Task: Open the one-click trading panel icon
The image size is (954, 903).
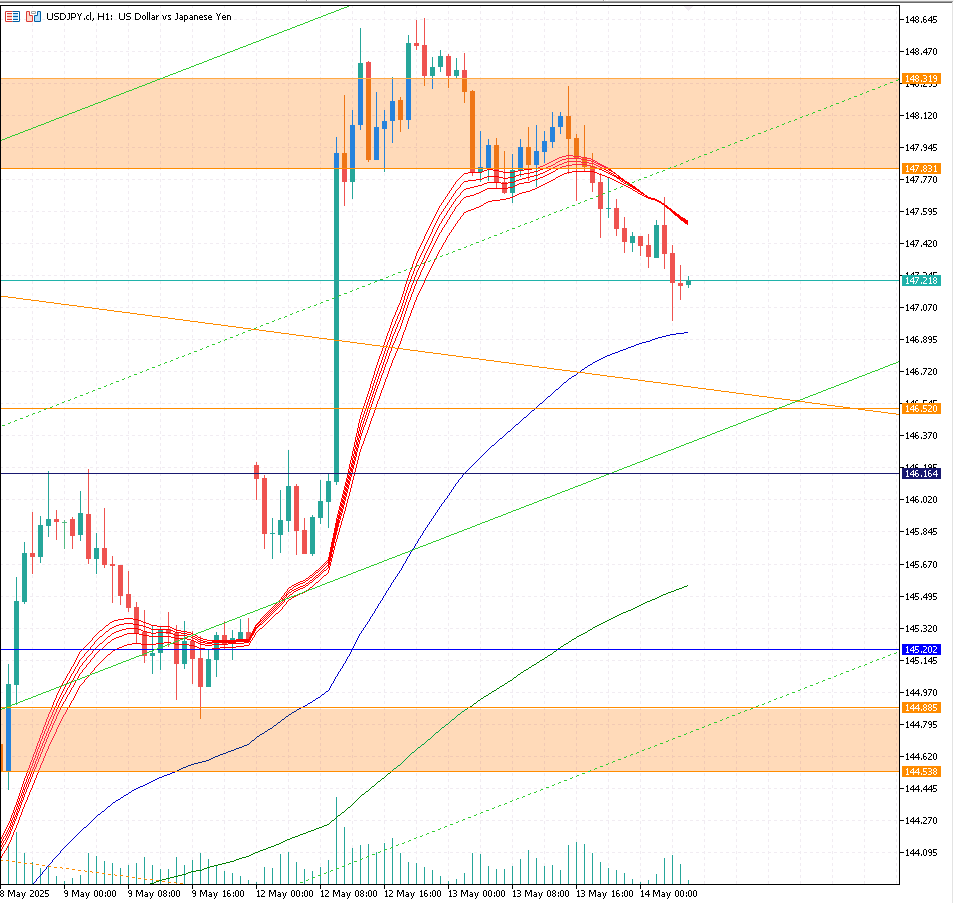Action: click(x=12, y=16)
